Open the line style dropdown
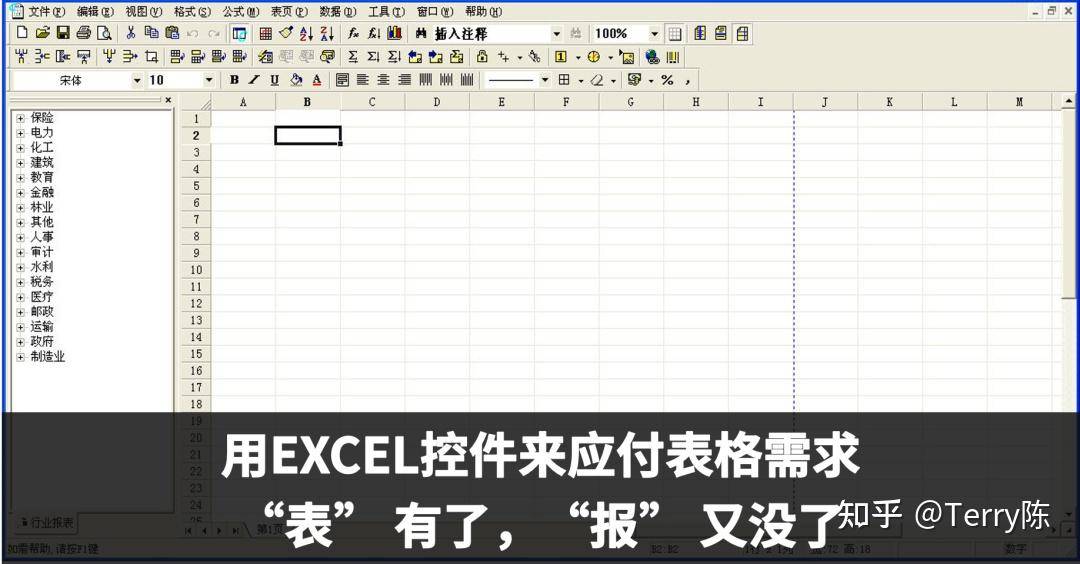 tap(545, 80)
